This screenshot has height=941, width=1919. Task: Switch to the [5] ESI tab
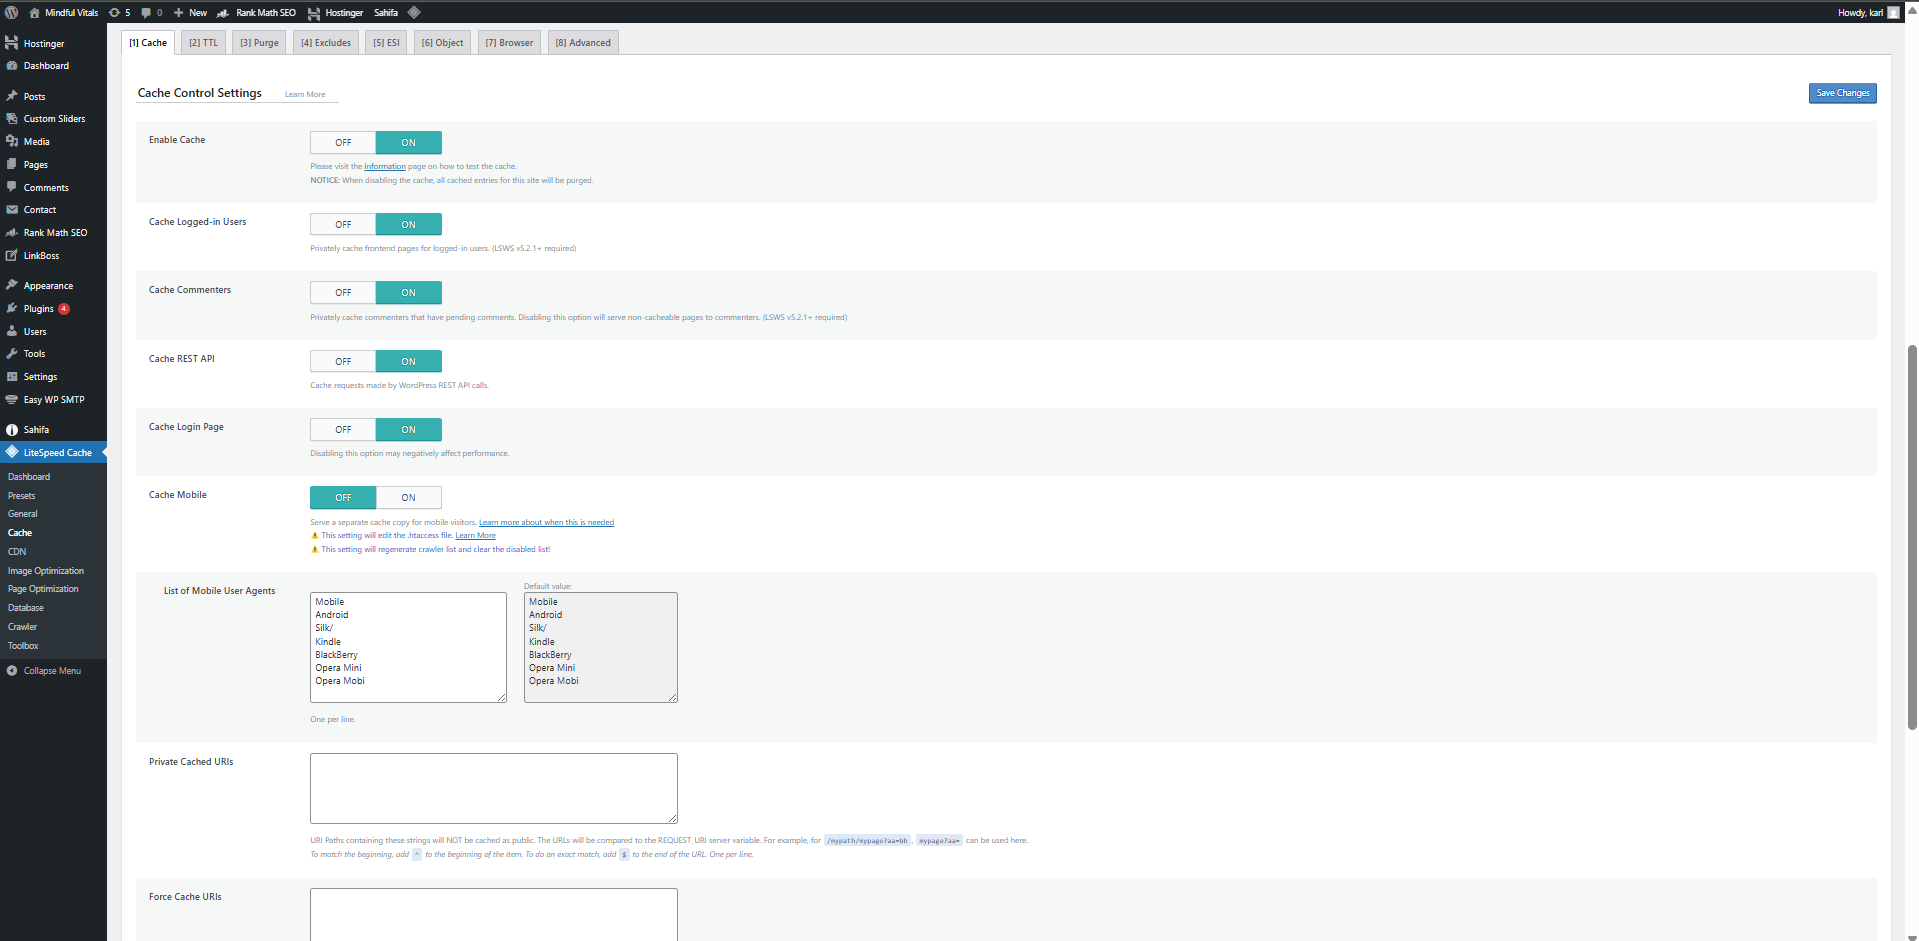pos(386,42)
